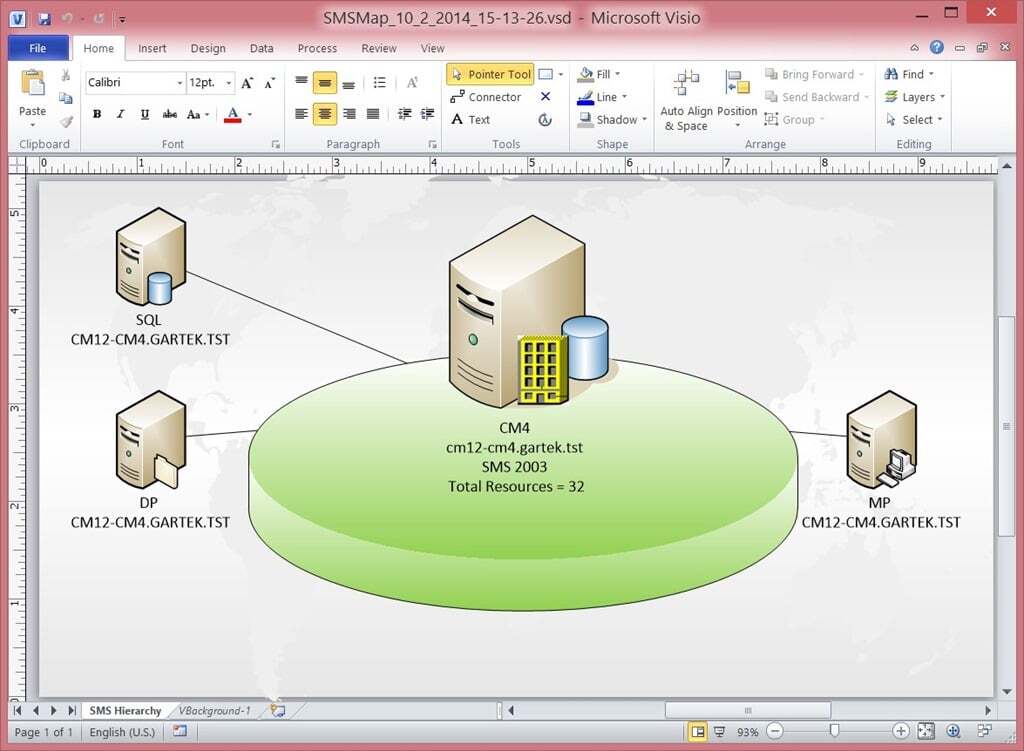Viewport: 1024px width, 751px height.
Task: Open the Auto Align & Space tool
Action: click(686, 97)
